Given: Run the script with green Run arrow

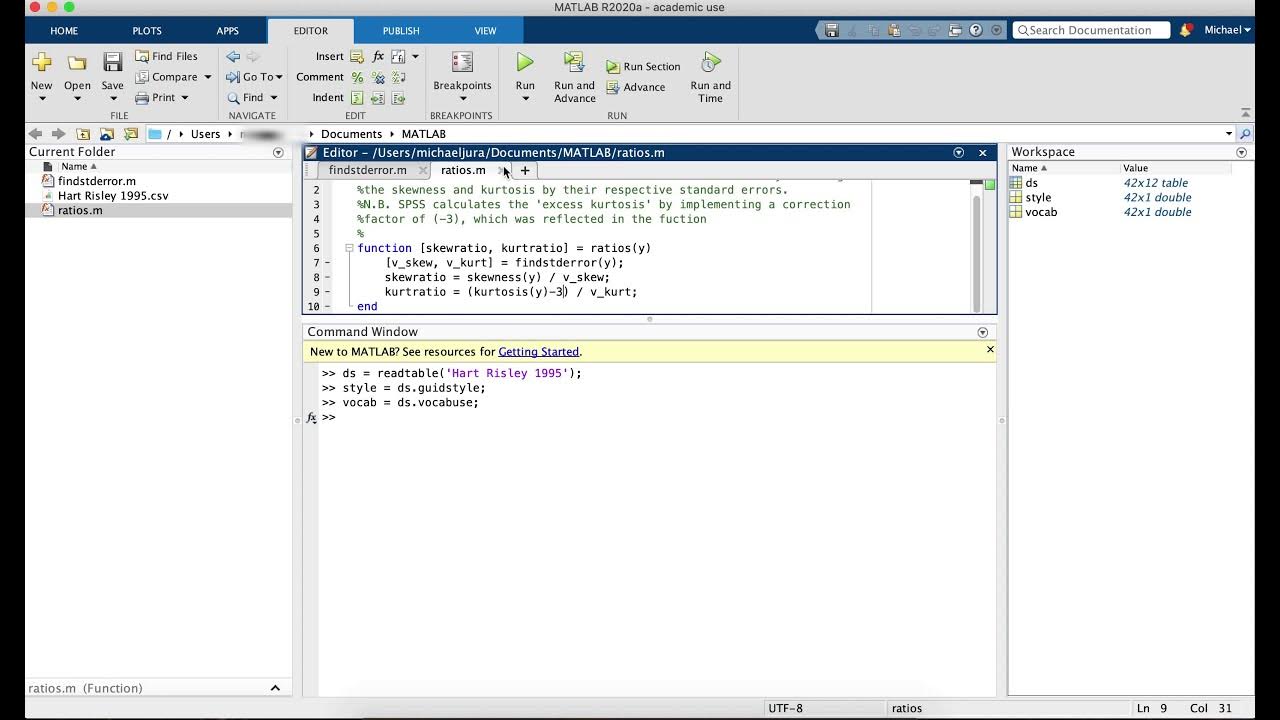Looking at the screenshot, I should (x=525, y=62).
